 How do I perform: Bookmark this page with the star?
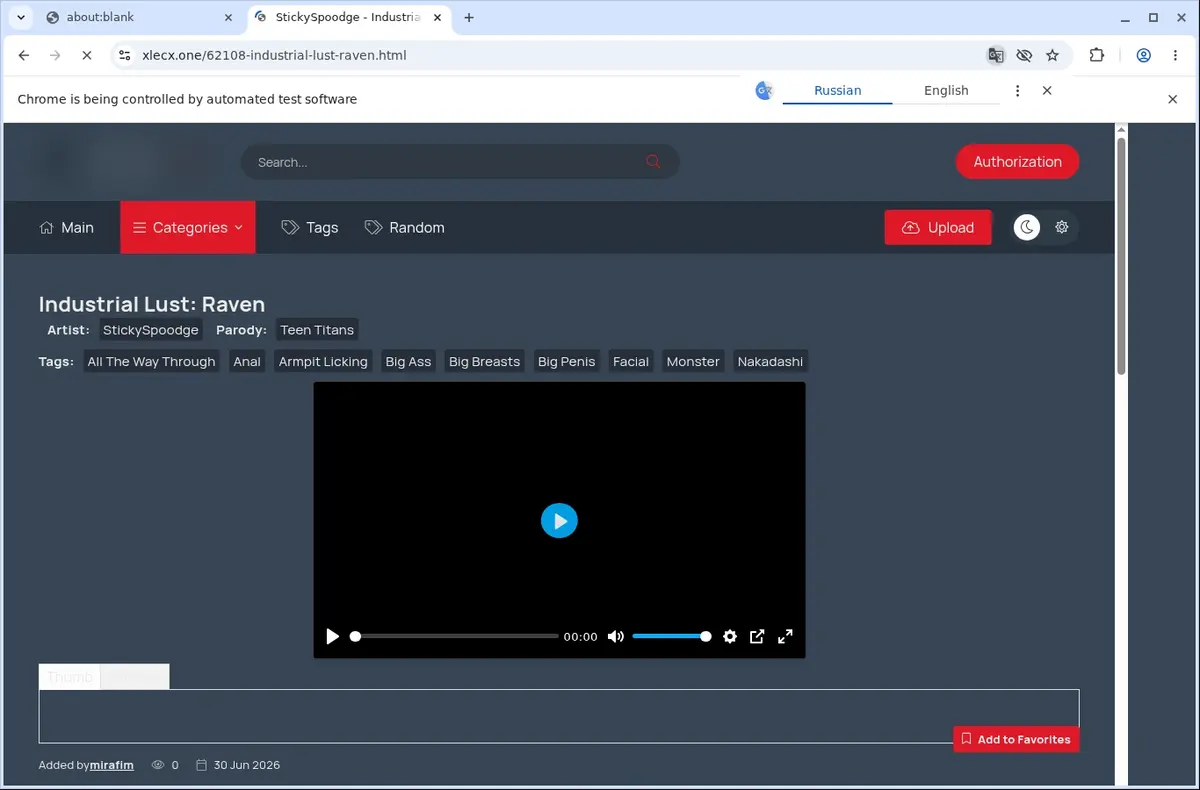pyautogui.click(x=1052, y=56)
